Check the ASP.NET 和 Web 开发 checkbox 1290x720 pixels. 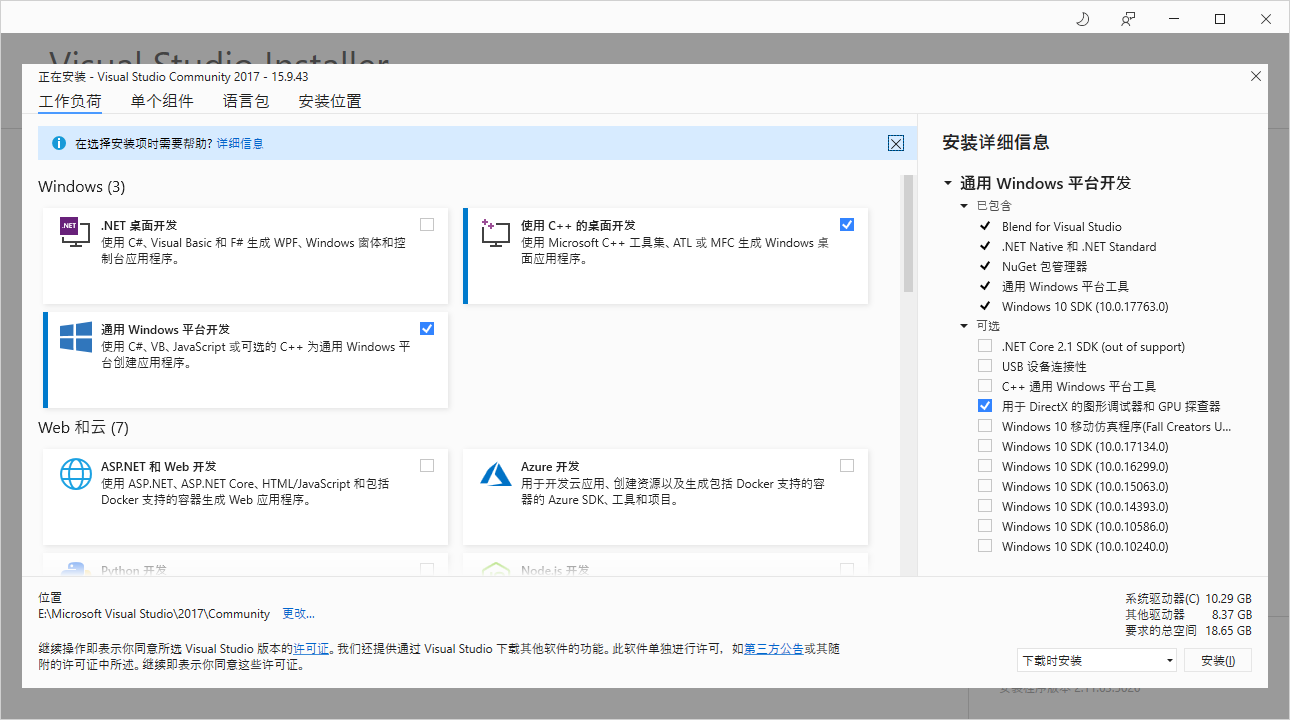427,465
